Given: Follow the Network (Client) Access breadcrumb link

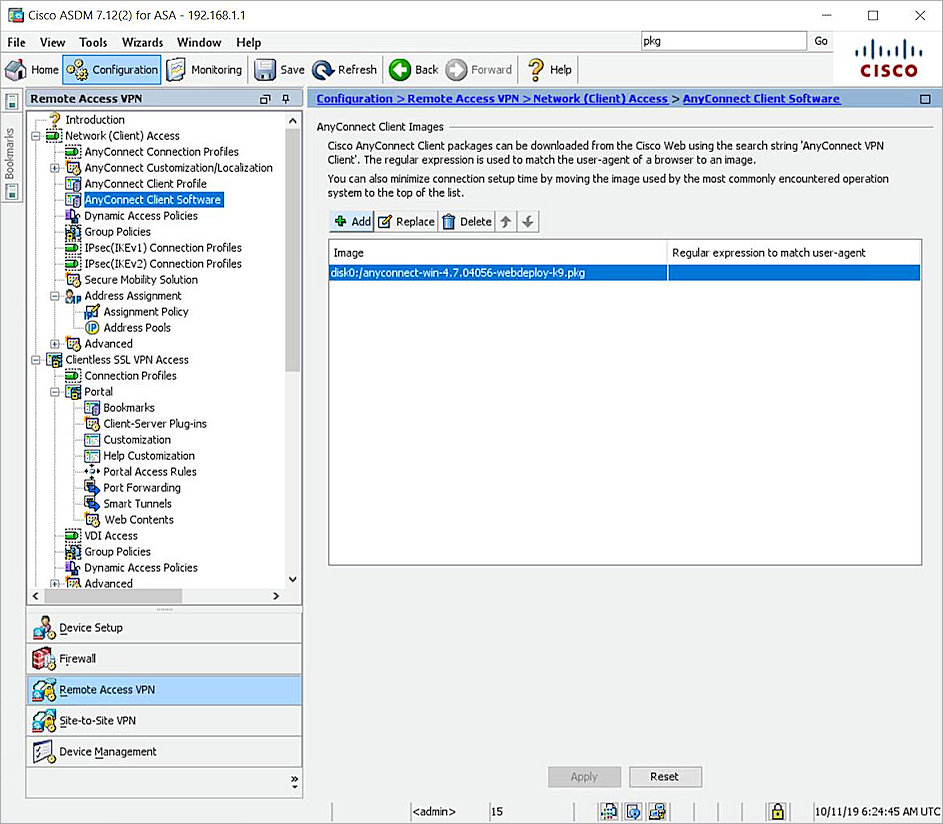Looking at the screenshot, I should [601, 99].
